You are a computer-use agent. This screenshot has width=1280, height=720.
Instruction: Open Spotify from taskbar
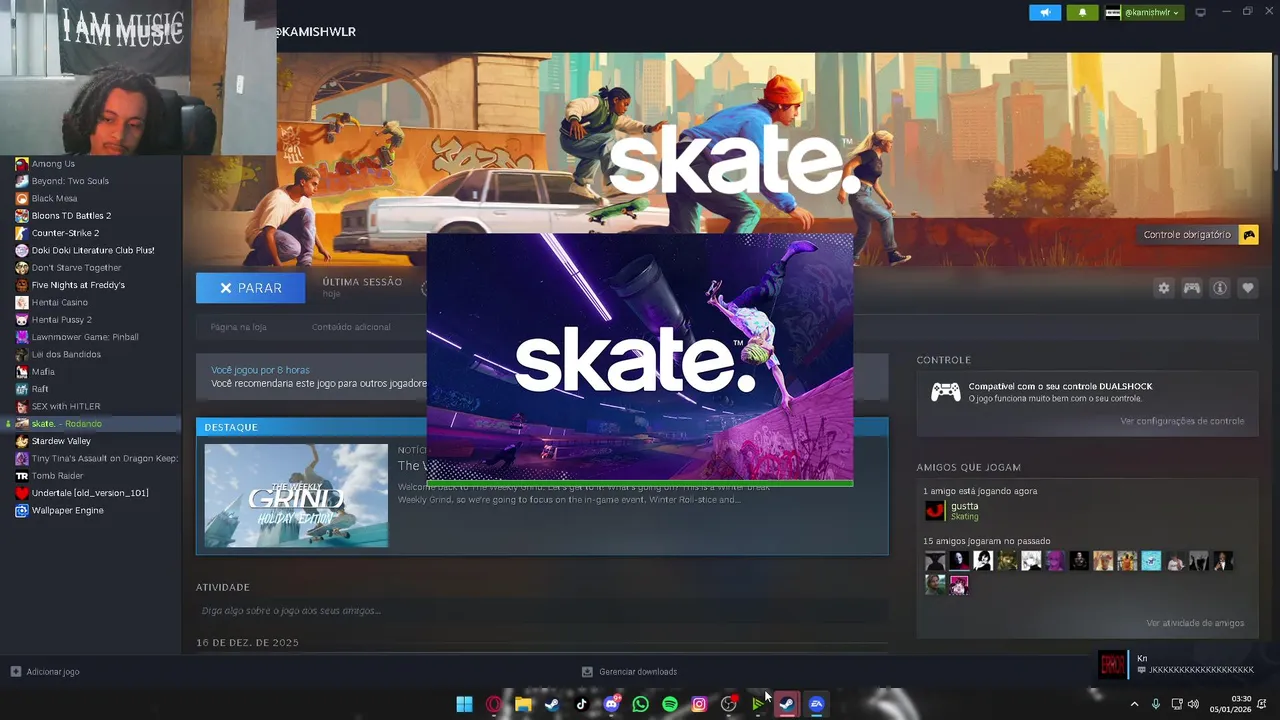click(x=670, y=704)
